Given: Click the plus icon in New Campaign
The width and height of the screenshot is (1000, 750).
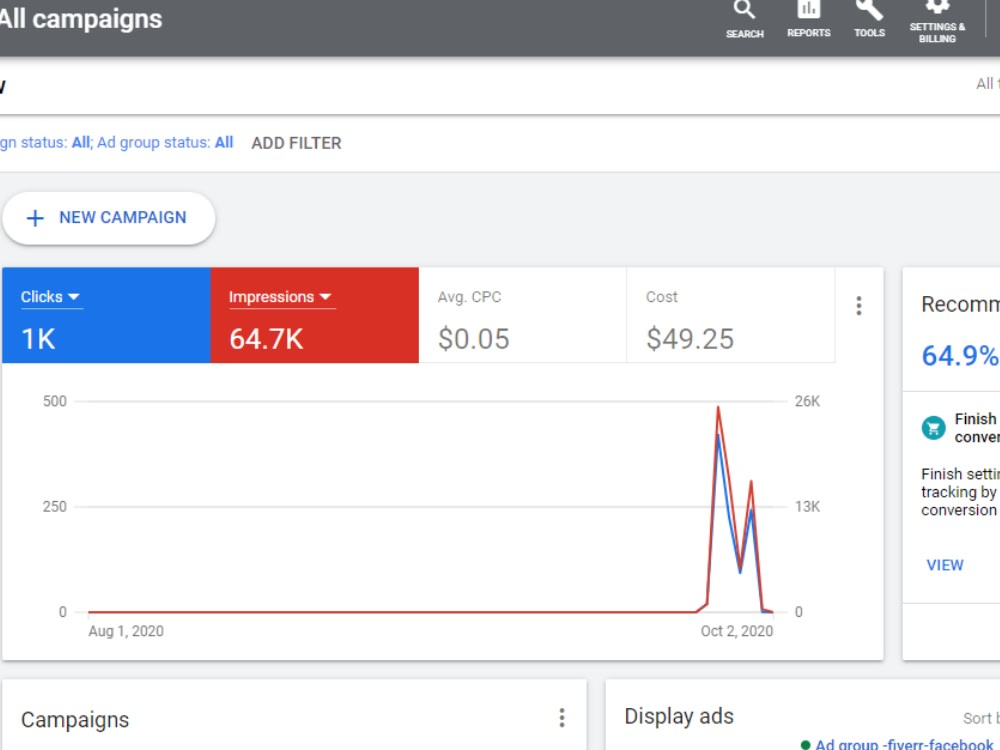Looking at the screenshot, I should point(35,218).
